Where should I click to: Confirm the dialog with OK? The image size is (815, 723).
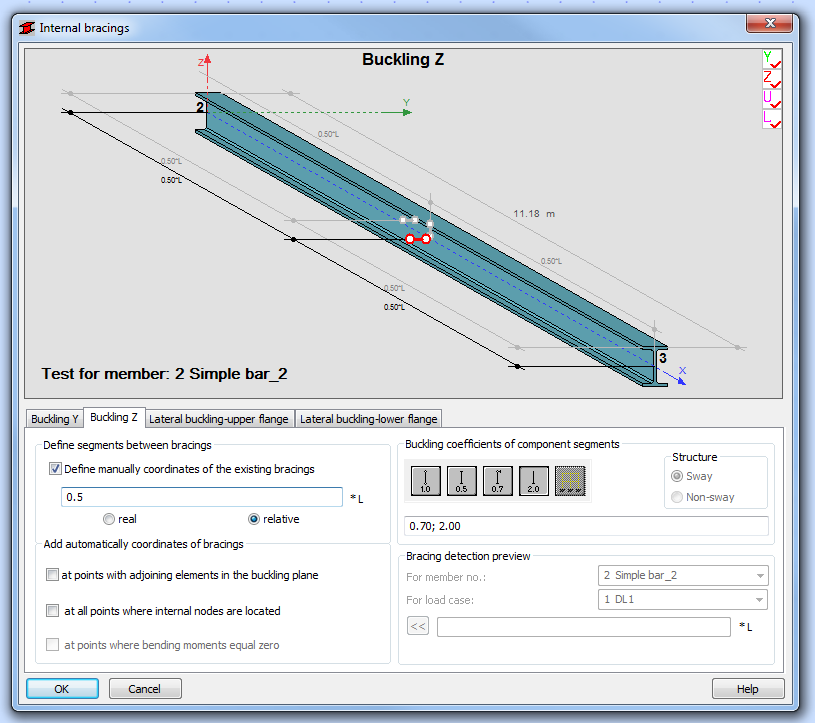click(62, 688)
